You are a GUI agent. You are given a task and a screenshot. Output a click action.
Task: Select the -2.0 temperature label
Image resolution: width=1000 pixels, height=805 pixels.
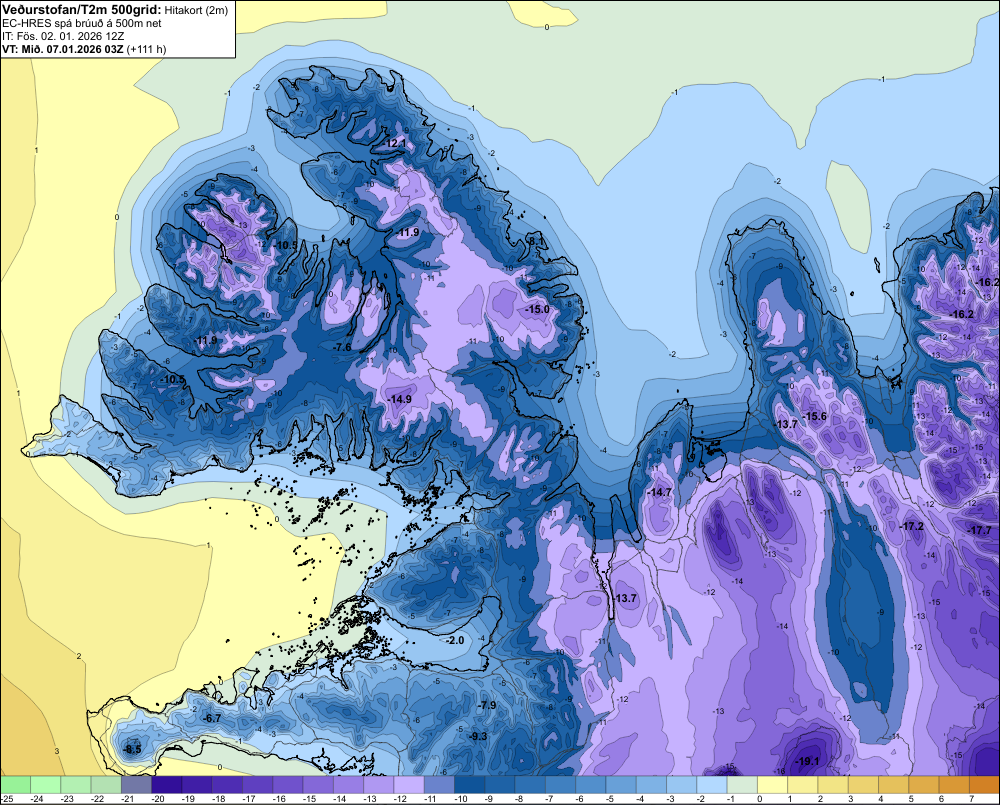coord(455,640)
